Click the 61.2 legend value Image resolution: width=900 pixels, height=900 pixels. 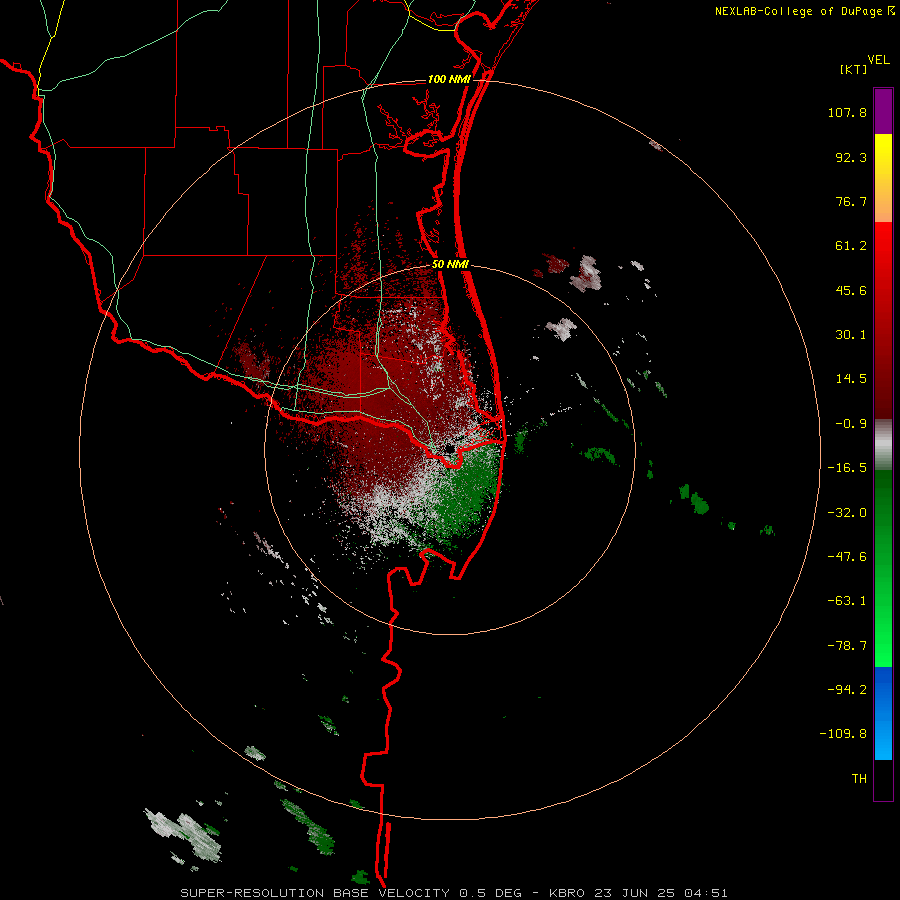(851, 246)
